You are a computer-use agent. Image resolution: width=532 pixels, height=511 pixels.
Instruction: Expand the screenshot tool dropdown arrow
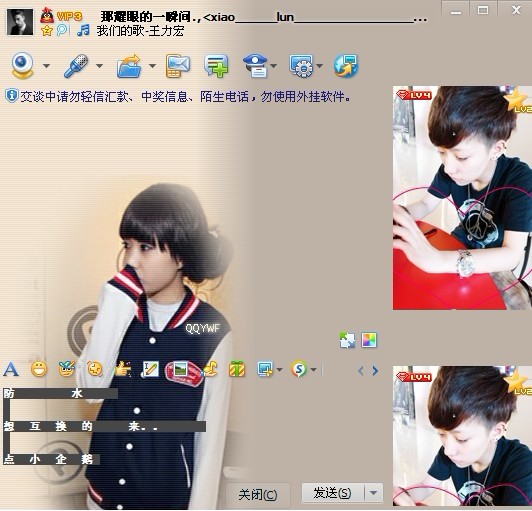(279, 370)
